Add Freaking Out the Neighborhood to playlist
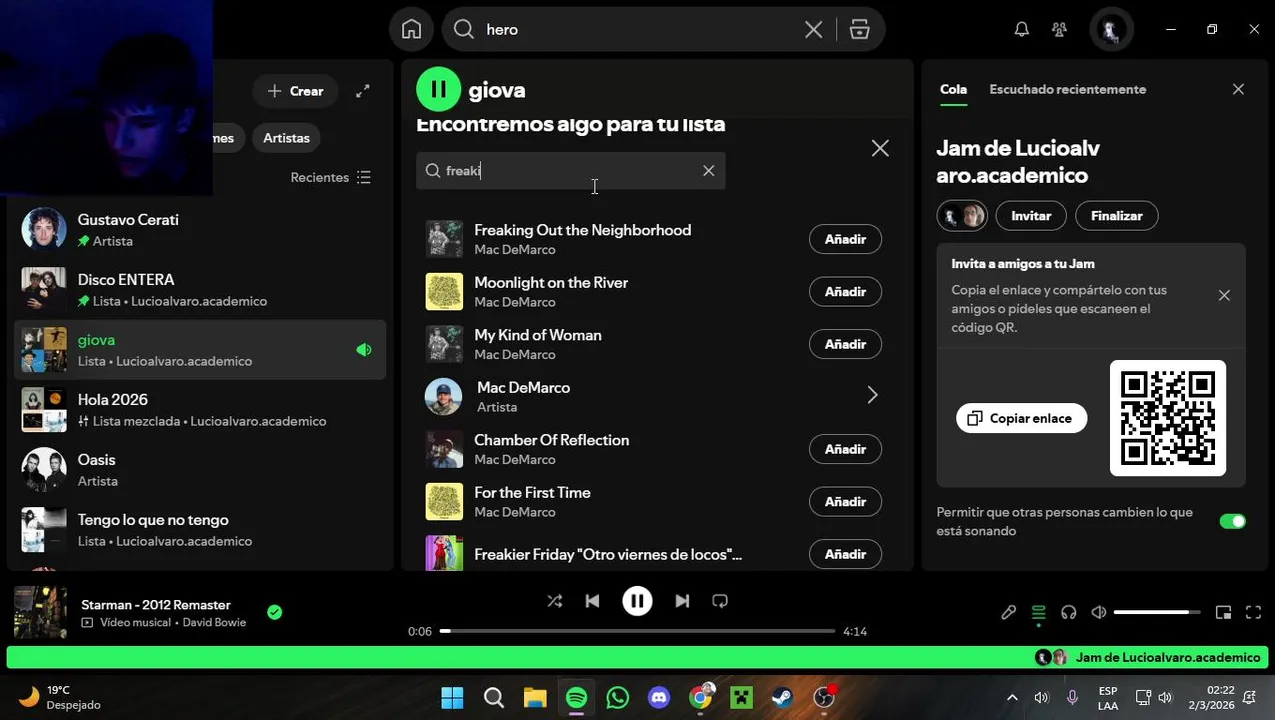Image resolution: width=1275 pixels, height=720 pixels. click(x=845, y=239)
